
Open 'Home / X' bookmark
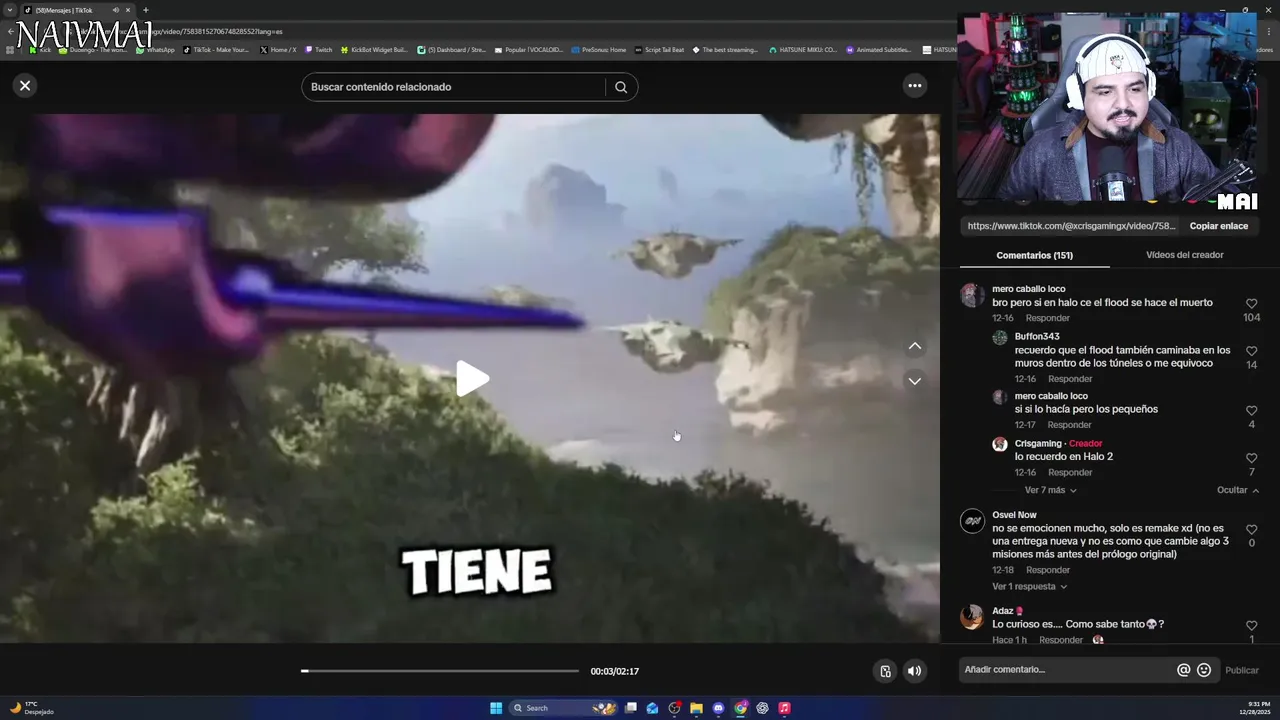(278, 49)
